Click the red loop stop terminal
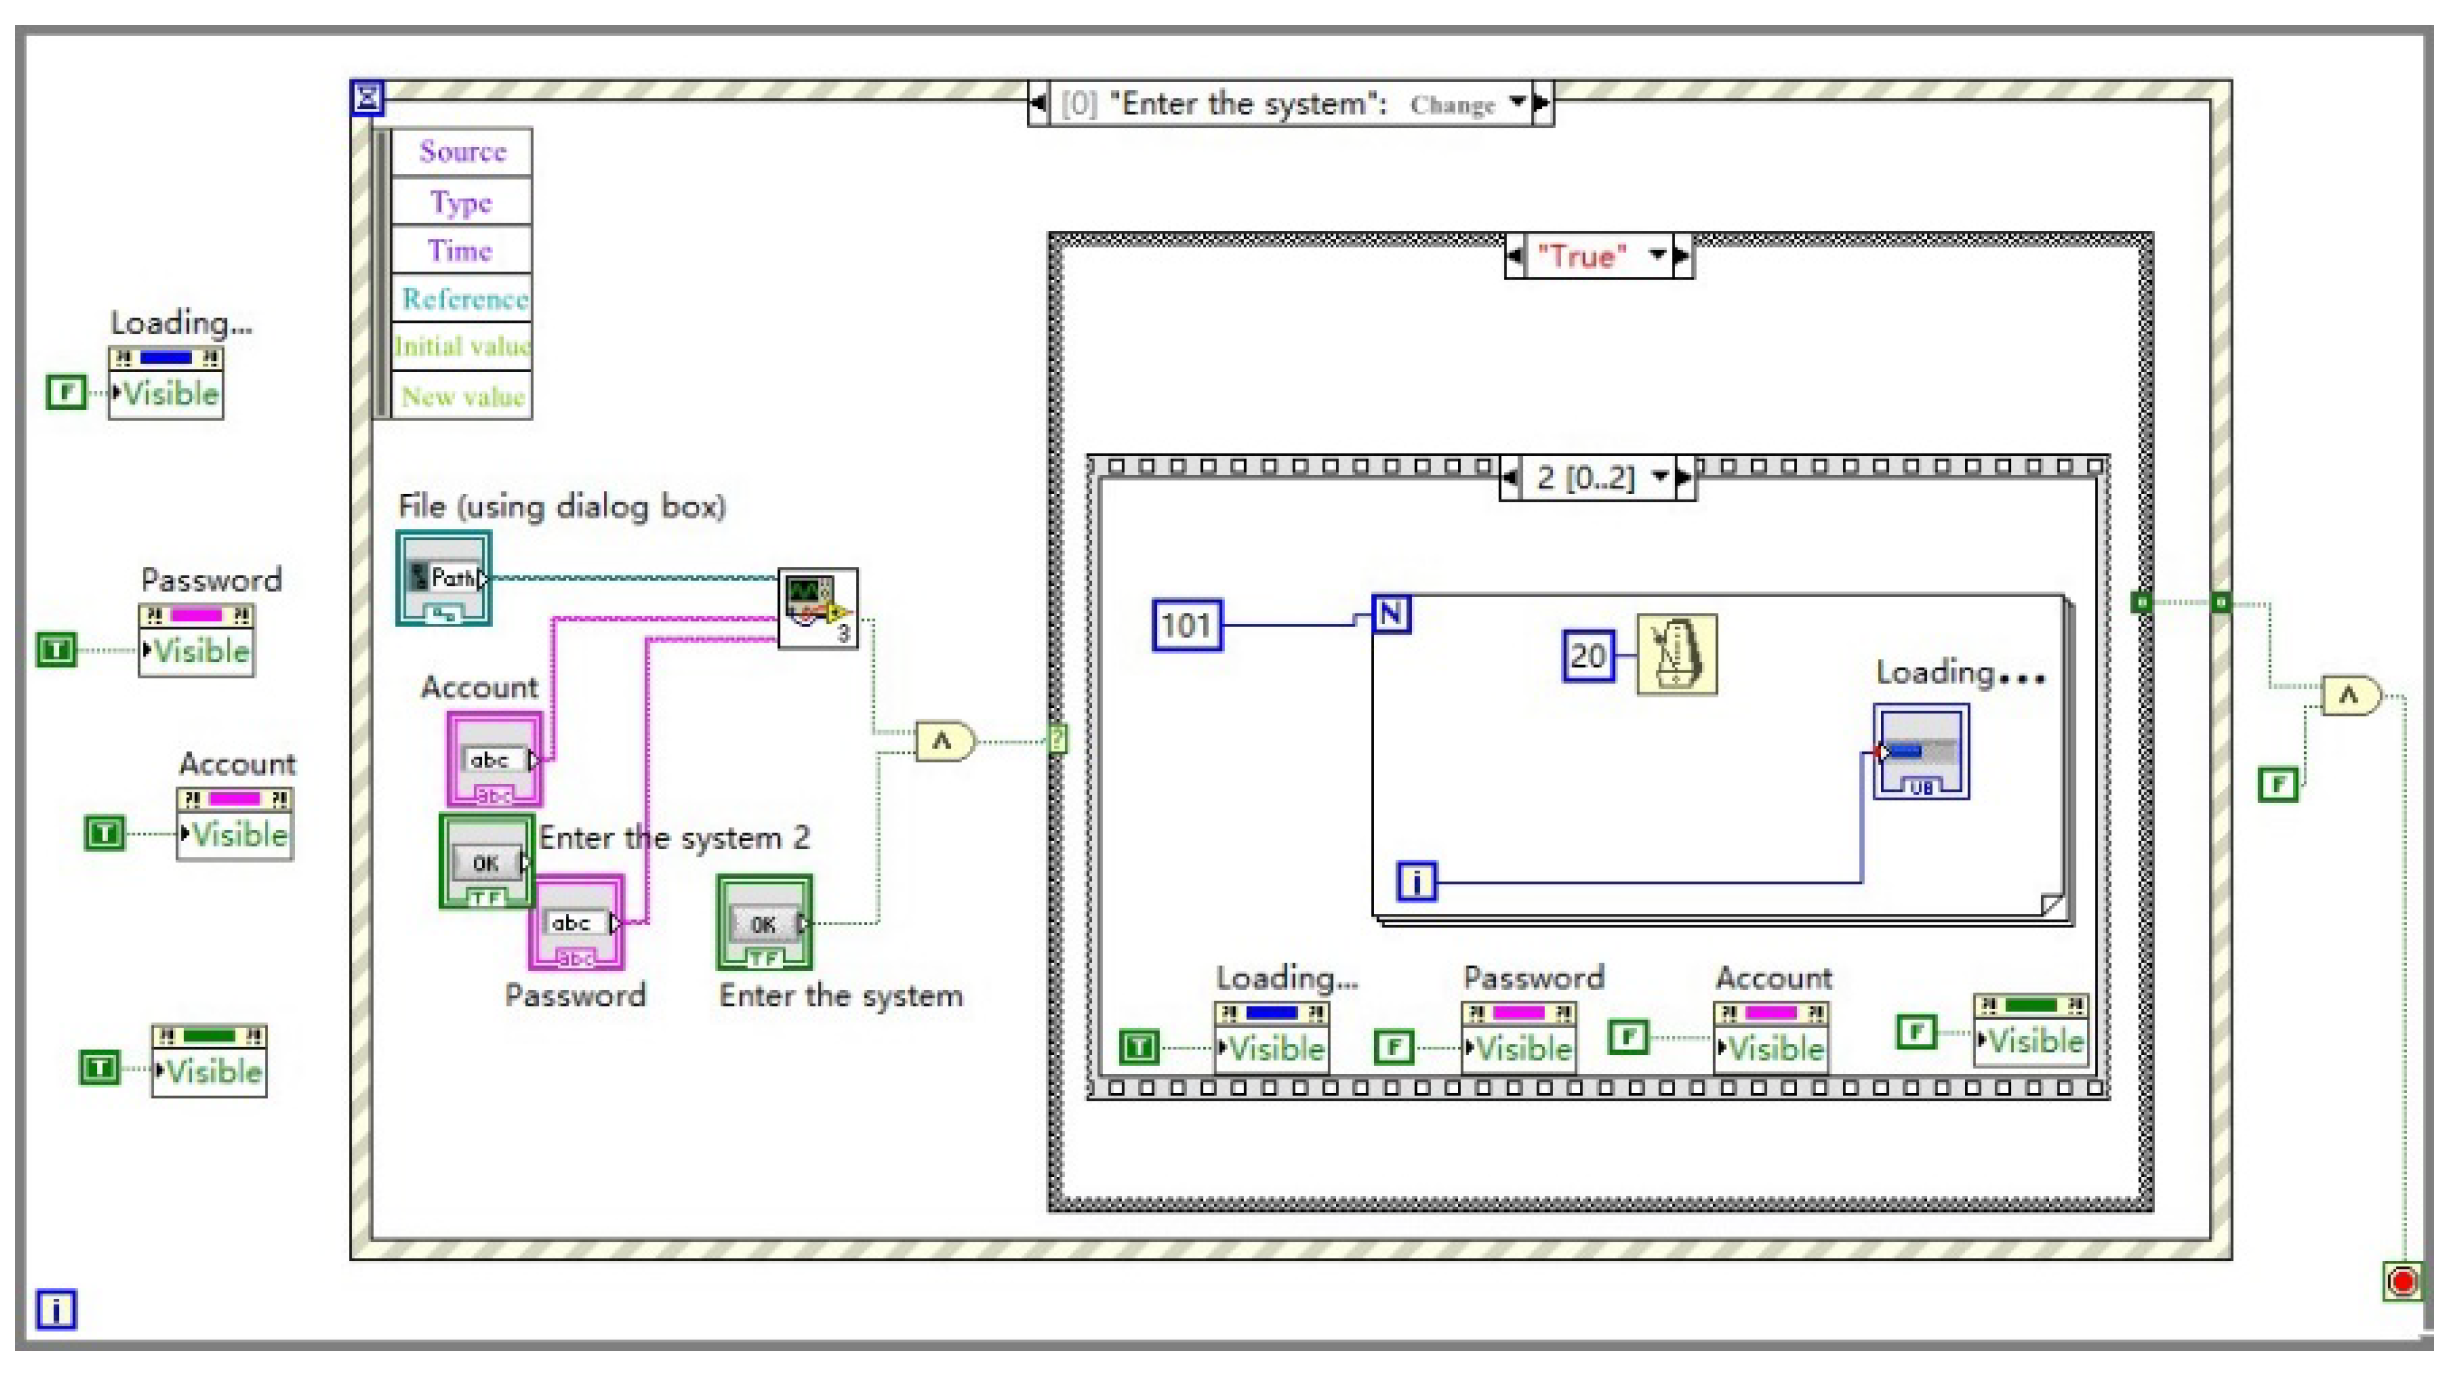 2402,1281
